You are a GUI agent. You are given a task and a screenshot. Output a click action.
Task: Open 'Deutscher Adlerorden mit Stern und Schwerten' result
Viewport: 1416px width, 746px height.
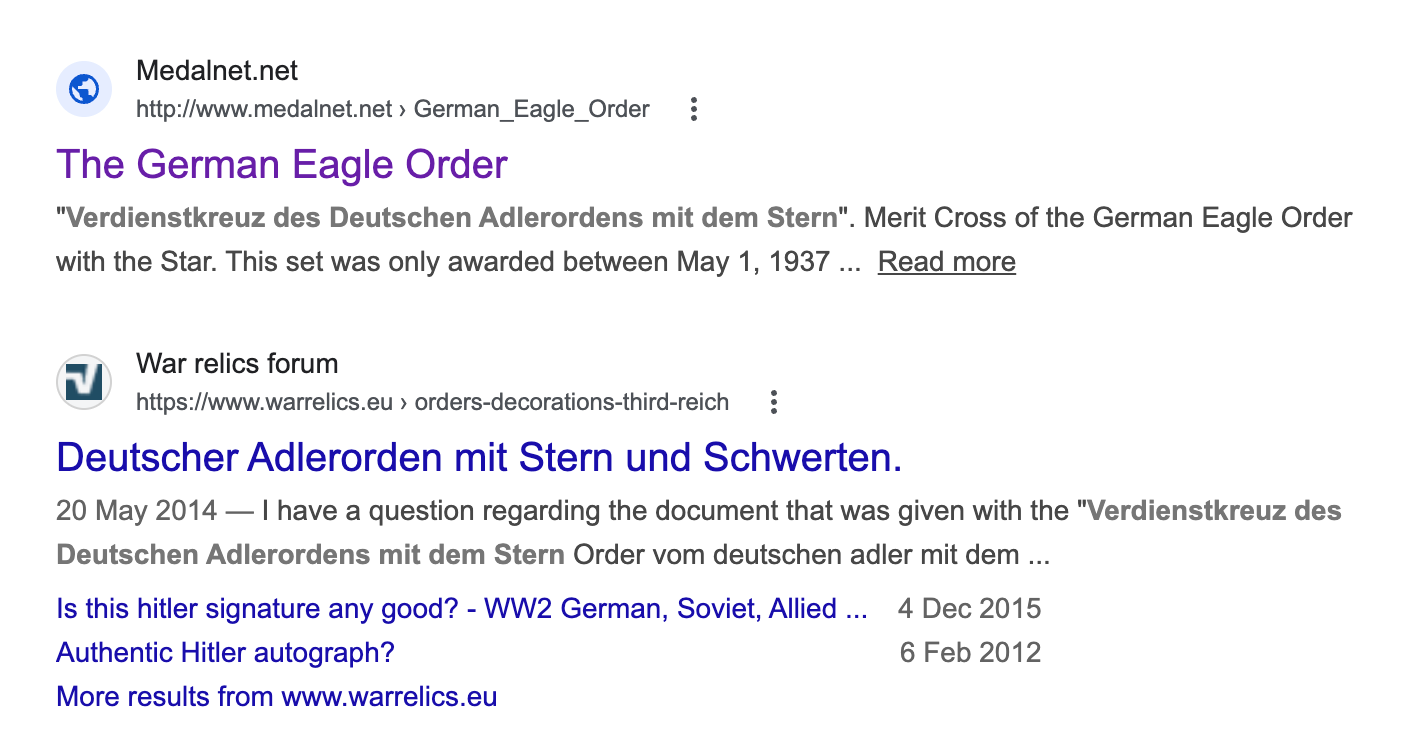[479, 458]
